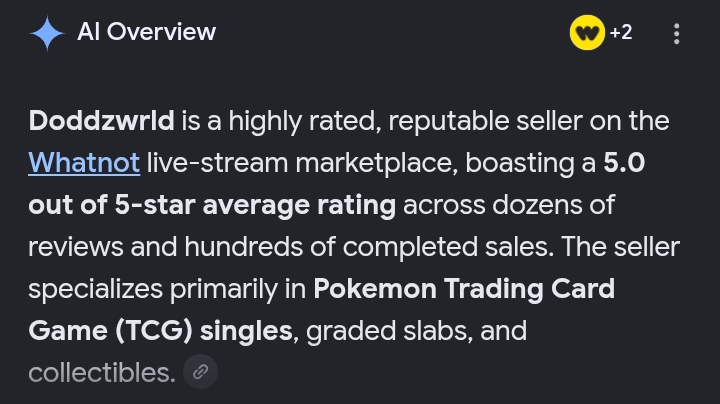Click the words highly rated

coord(305,121)
